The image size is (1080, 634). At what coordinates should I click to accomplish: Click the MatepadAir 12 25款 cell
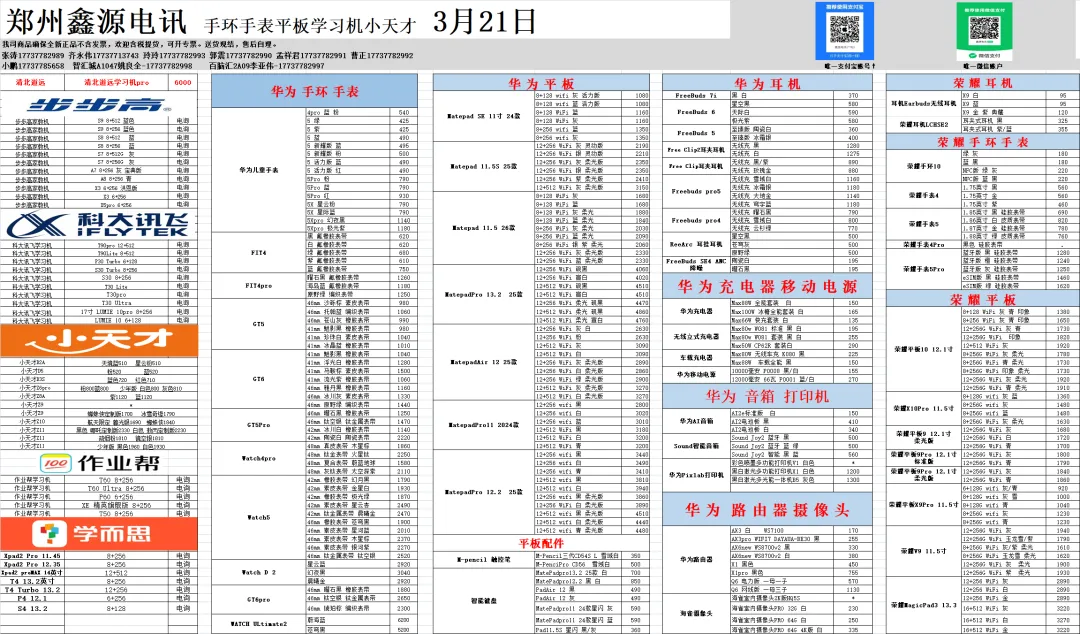484,362
